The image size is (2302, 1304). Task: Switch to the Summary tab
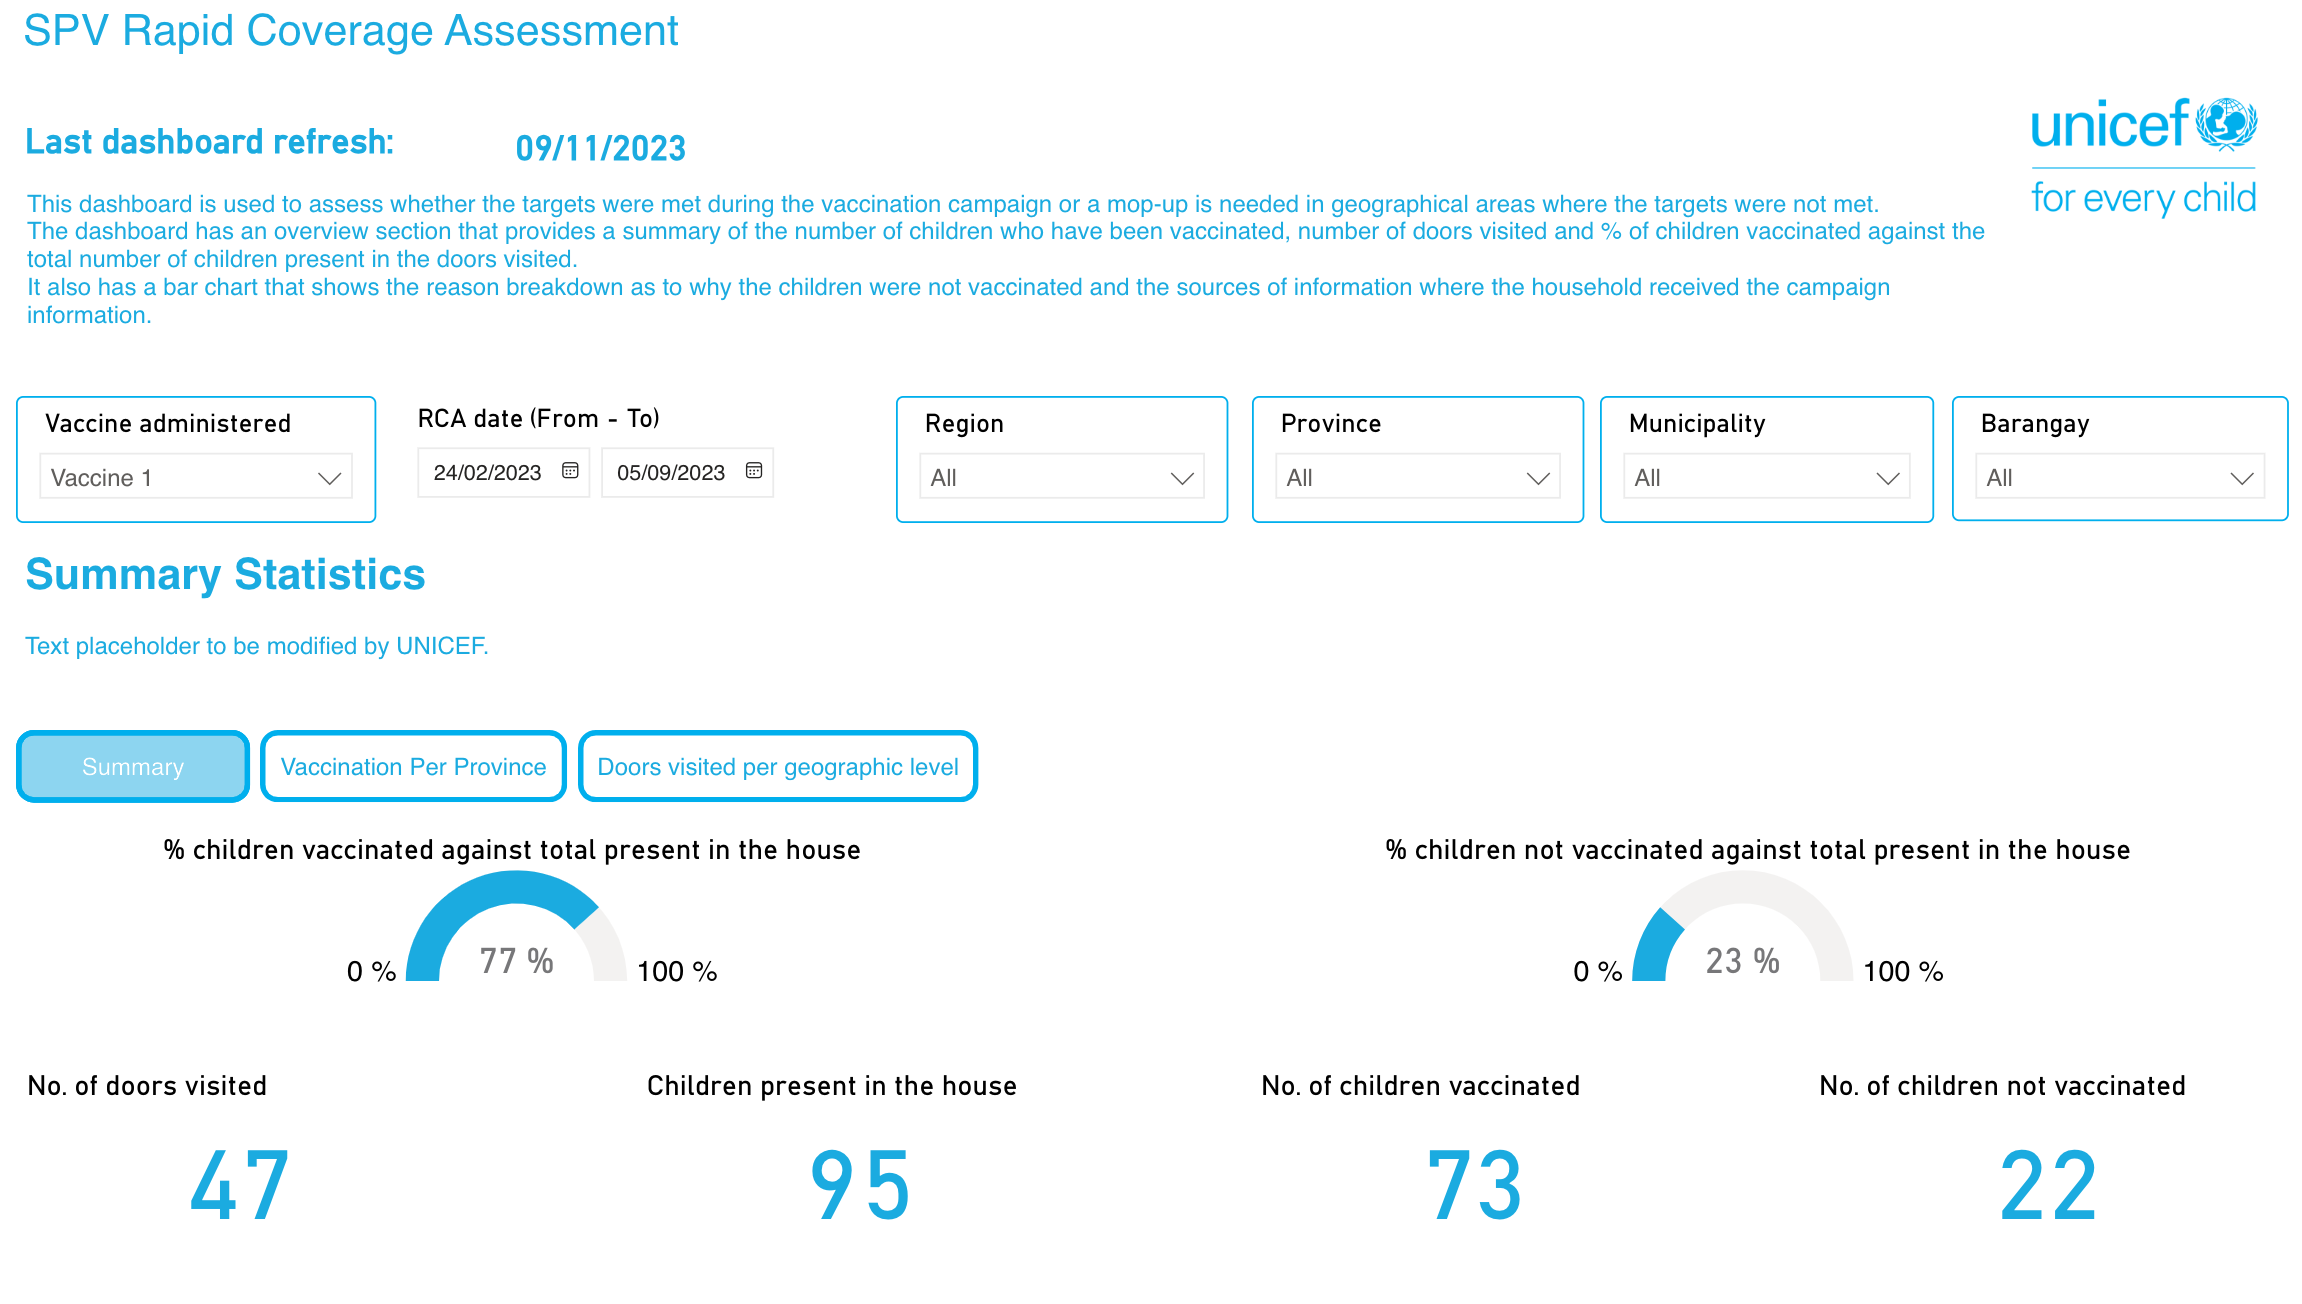(x=133, y=767)
